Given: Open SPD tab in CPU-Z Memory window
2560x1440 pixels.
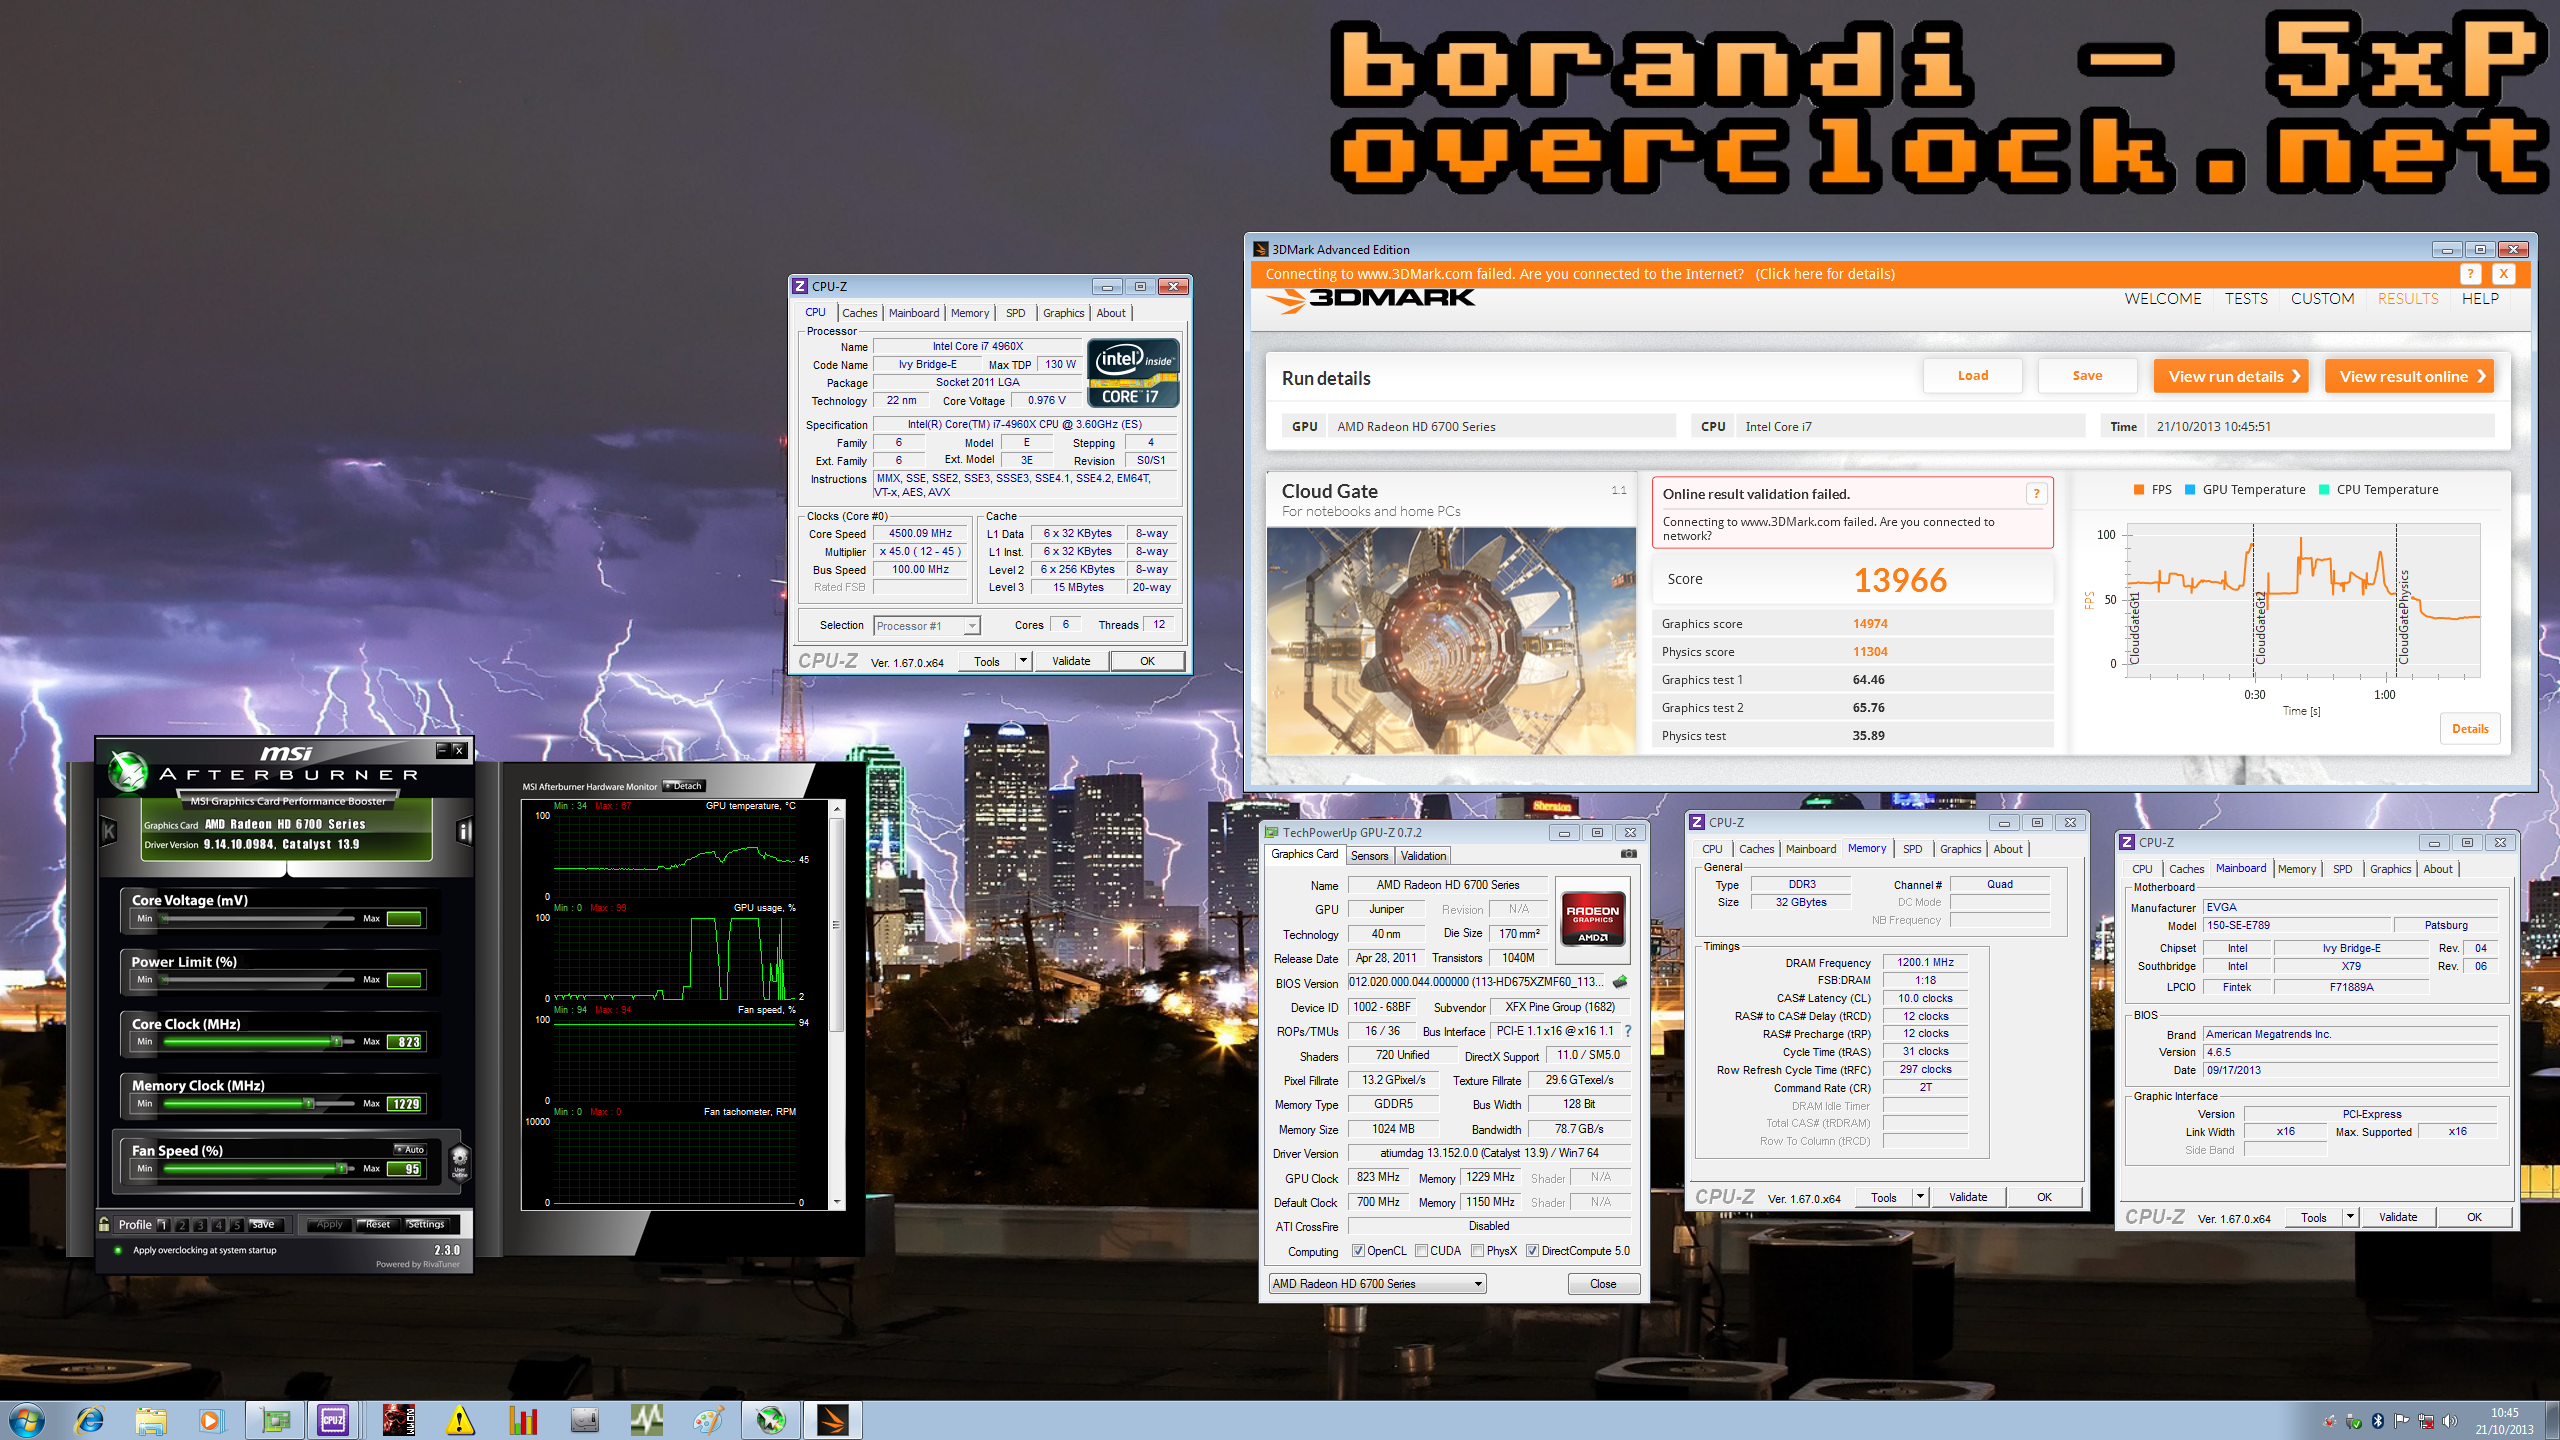Looking at the screenshot, I should (x=1912, y=849).
